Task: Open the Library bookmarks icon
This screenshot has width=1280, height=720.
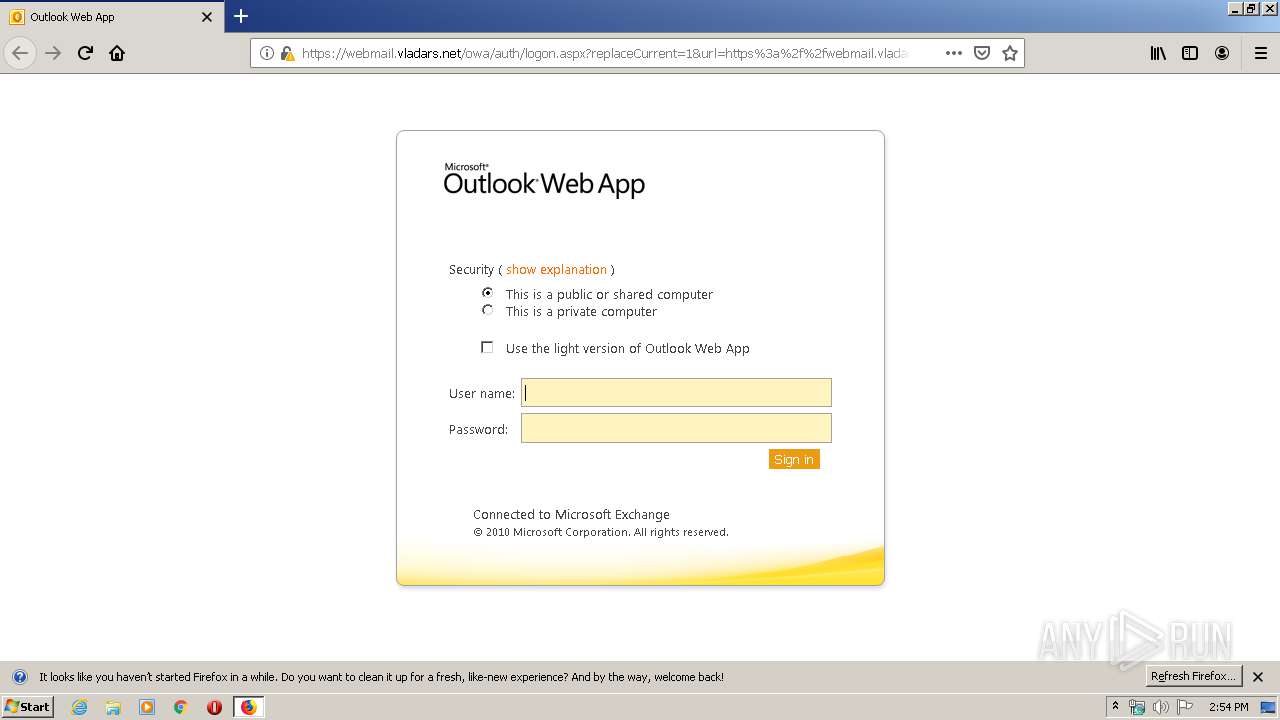Action: [x=1158, y=53]
